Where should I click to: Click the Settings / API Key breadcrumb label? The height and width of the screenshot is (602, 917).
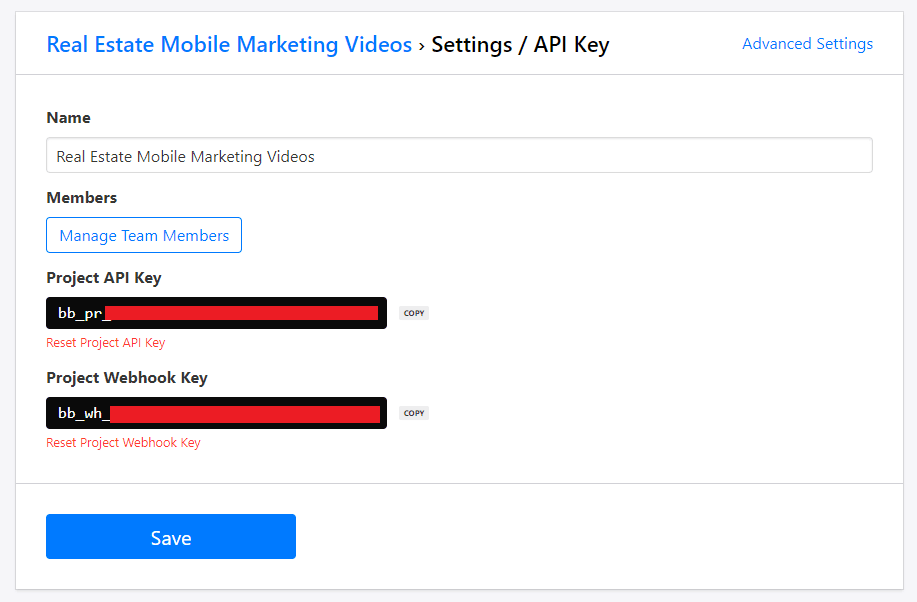[x=520, y=44]
